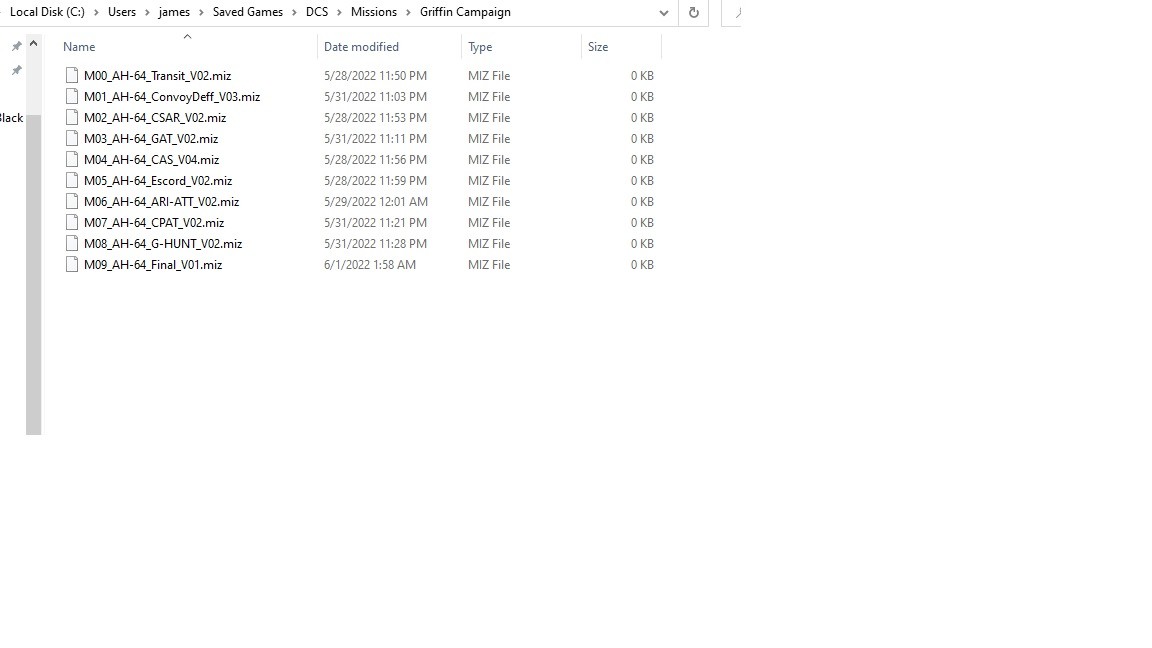Click the file icon of M04_AH-64_CAS_V04.miz
This screenshot has height=648, width=1152.
coord(71,159)
